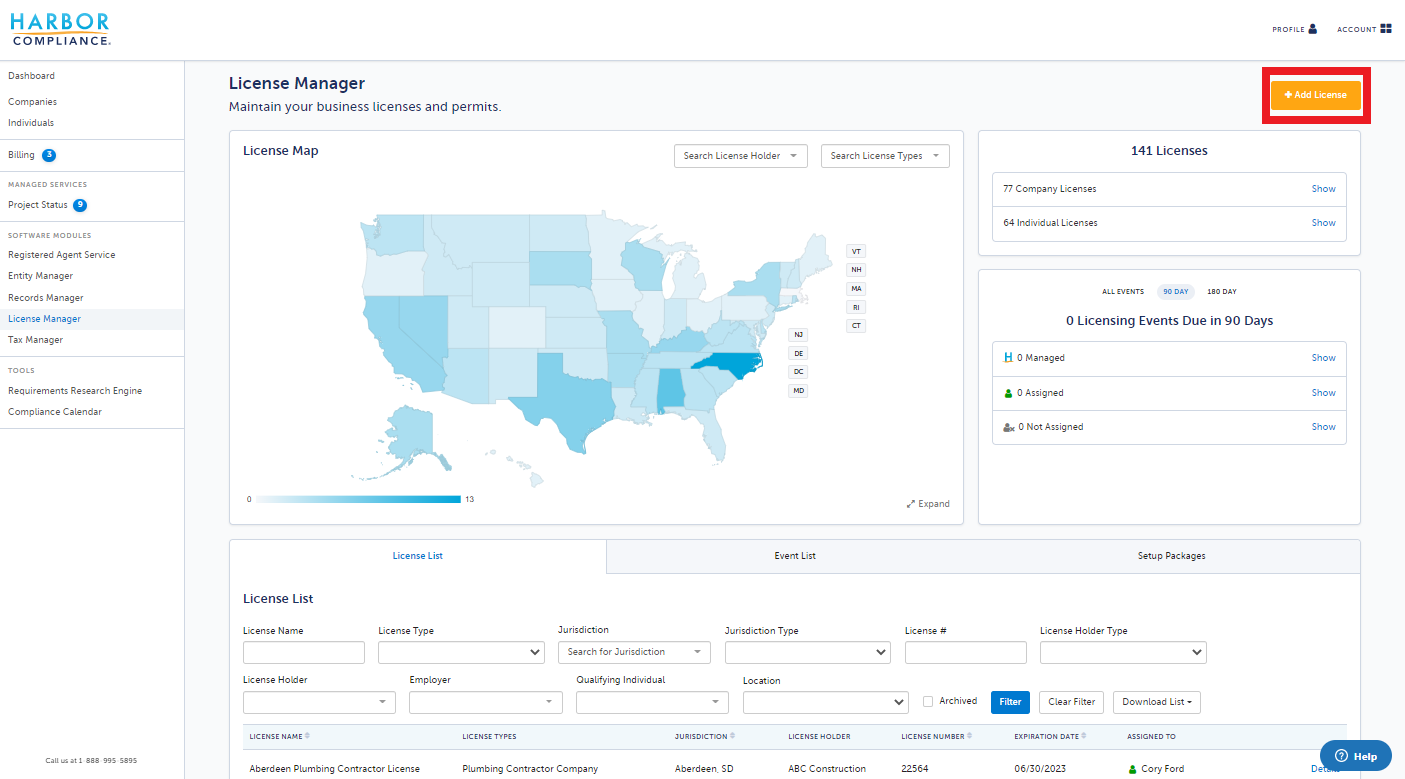Viewport: 1405px width, 779px height.
Task: Click the License Name input field
Action: pyautogui.click(x=304, y=653)
